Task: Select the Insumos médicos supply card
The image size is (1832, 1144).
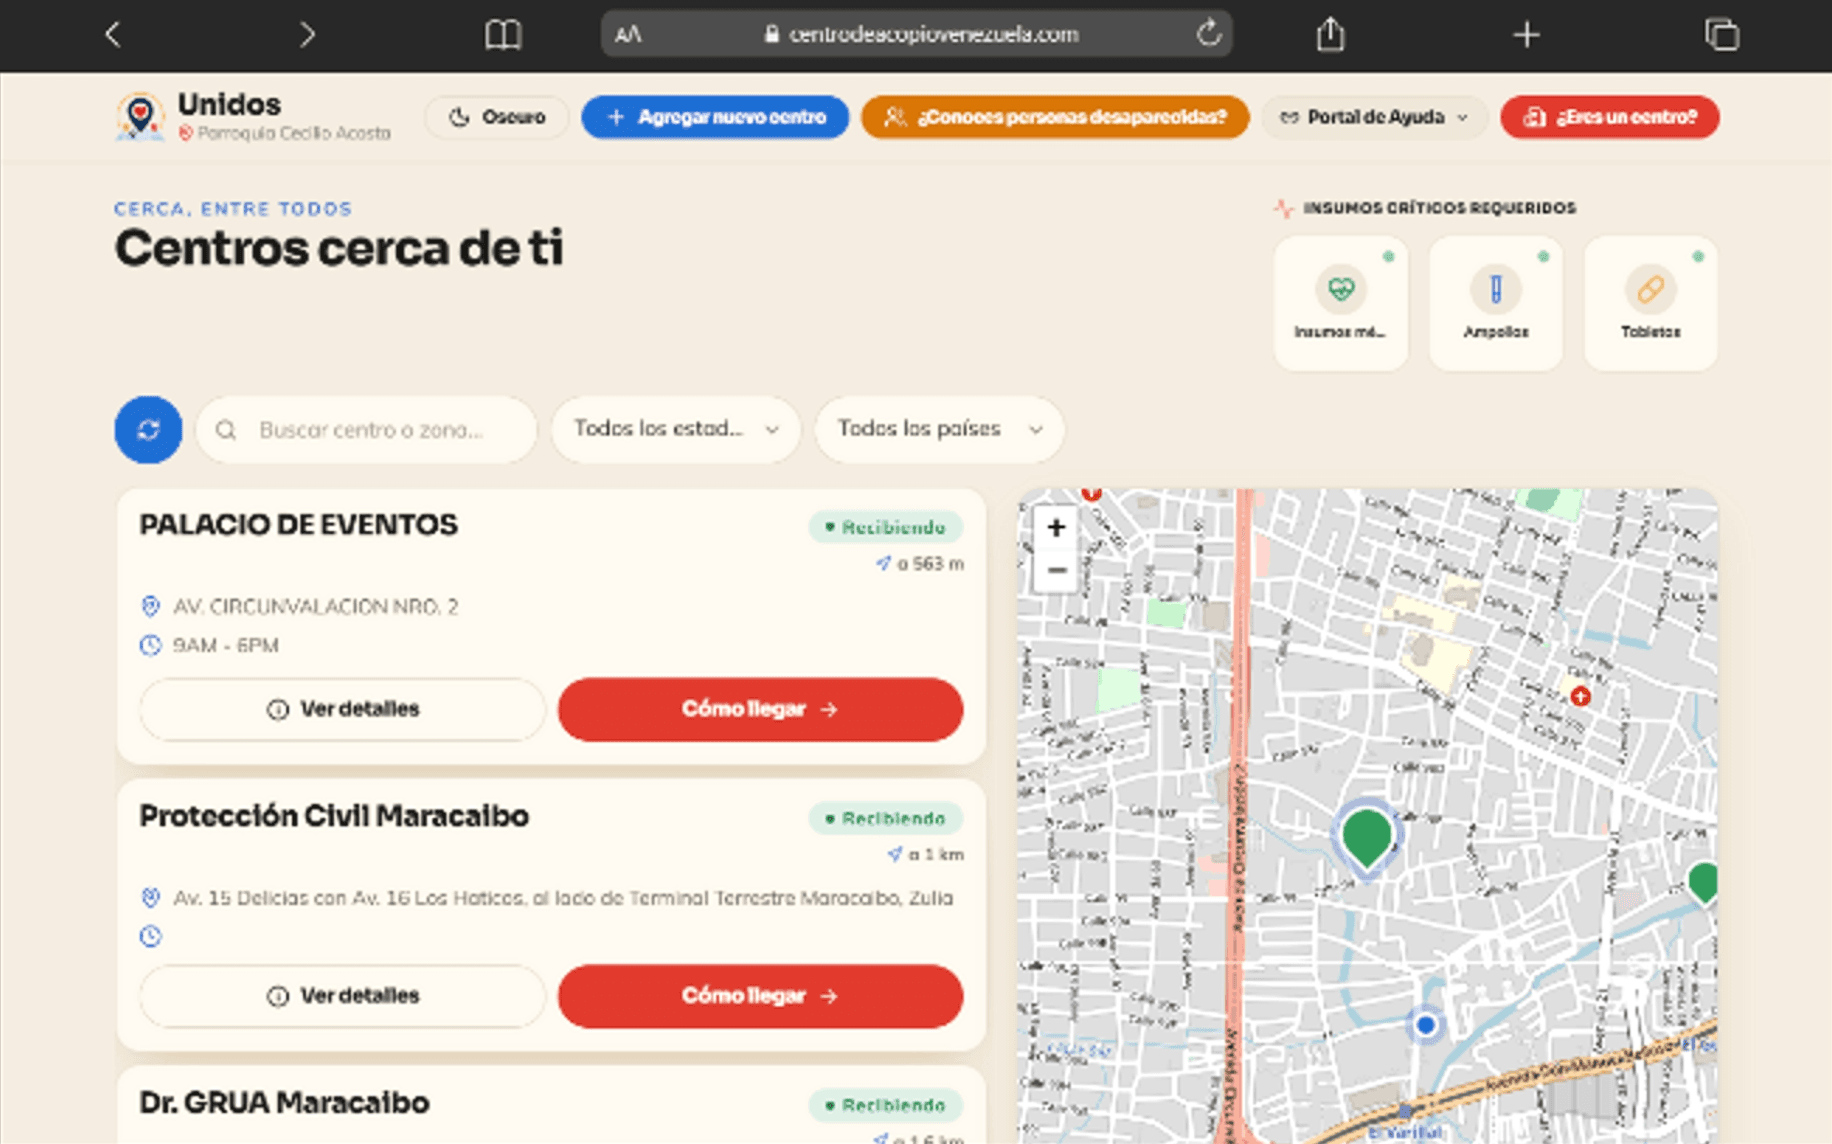Action: (x=1341, y=303)
